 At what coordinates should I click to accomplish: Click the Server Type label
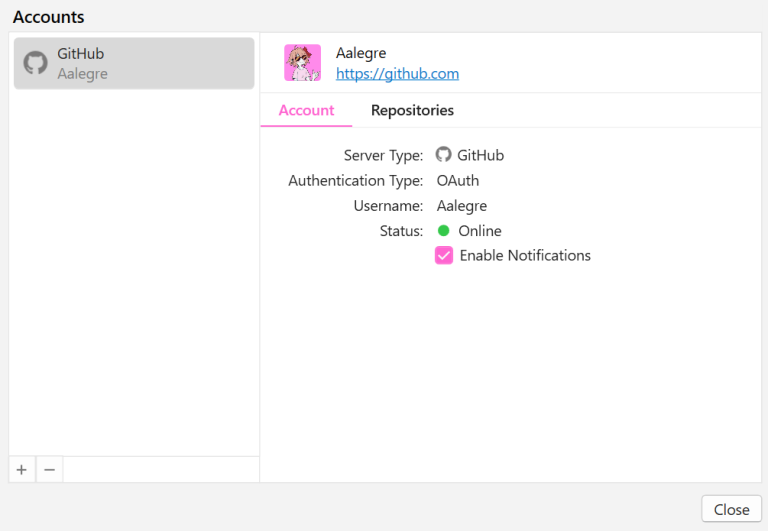383,155
